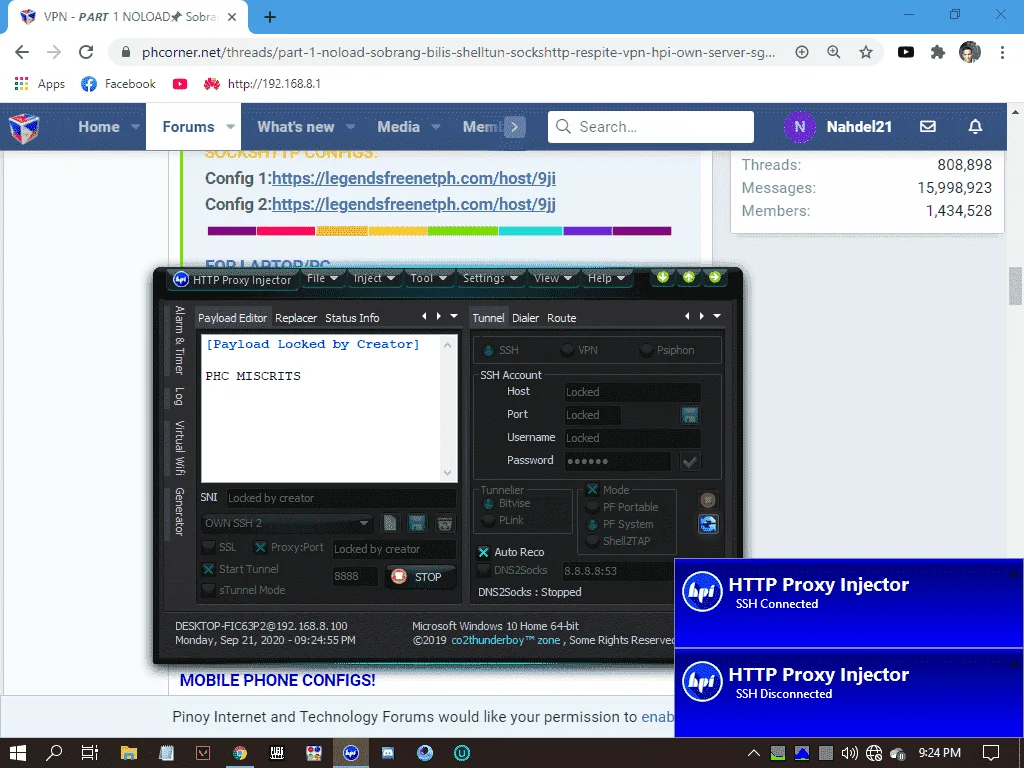This screenshot has width=1024, height=768.
Task: Open Chrome from the Windows taskbar
Action: click(240, 753)
